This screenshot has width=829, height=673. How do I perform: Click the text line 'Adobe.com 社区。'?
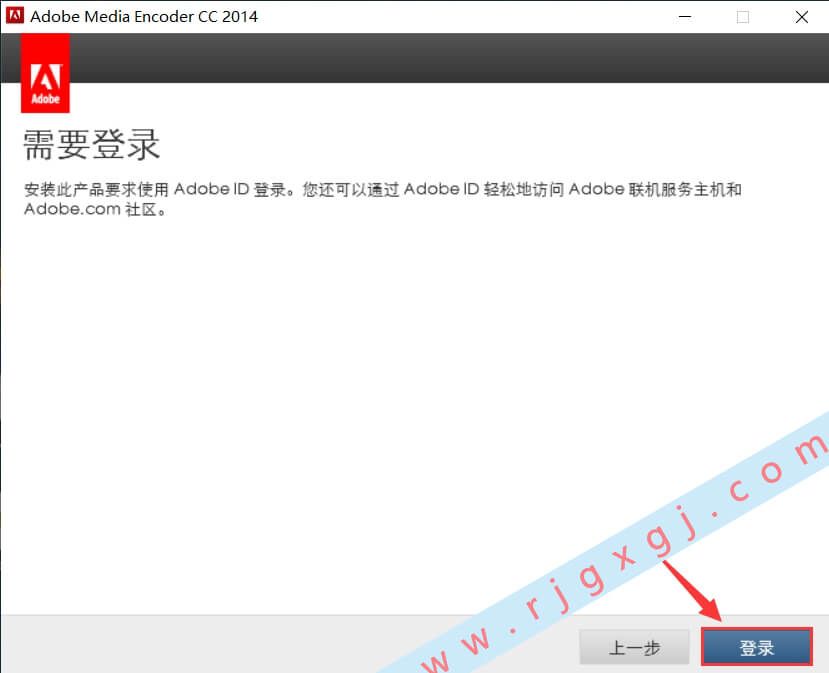pyautogui.click(x=96, y=209)
